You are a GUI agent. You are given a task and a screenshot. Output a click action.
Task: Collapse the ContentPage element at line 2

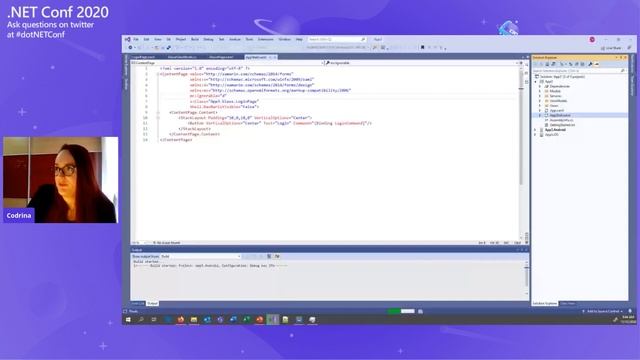pos(158,74)
